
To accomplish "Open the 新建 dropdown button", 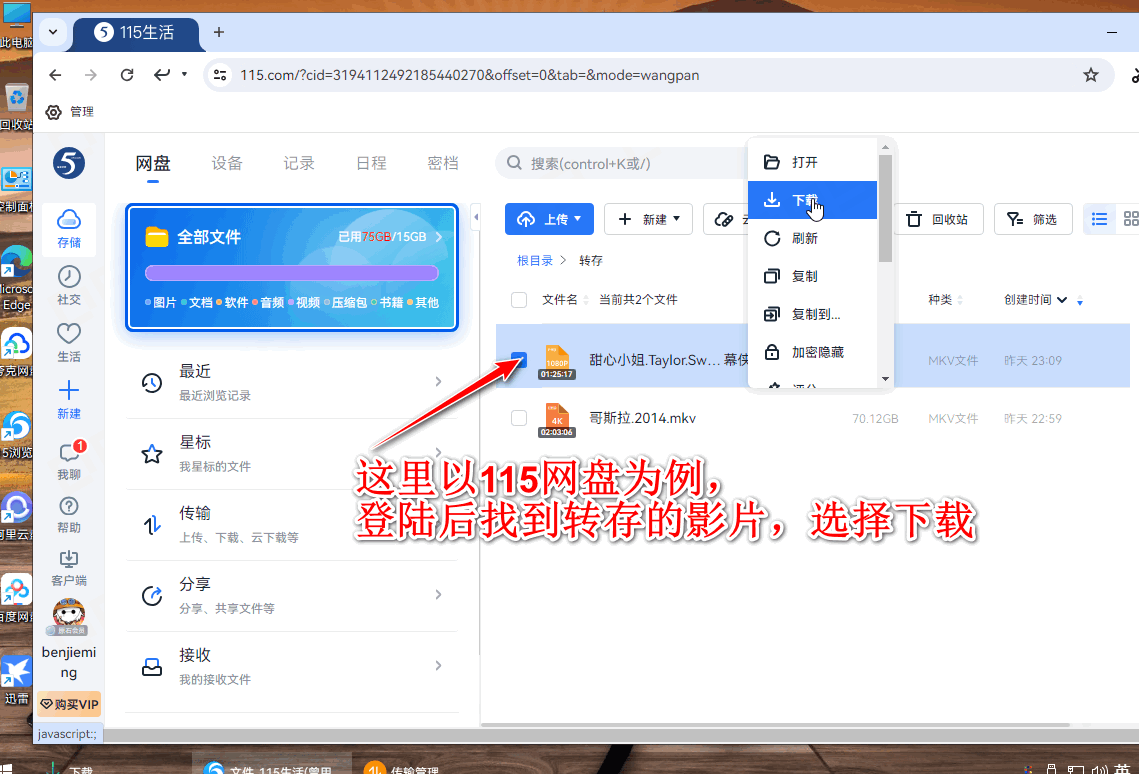I will pyautogui.click(x=648, y=219).
